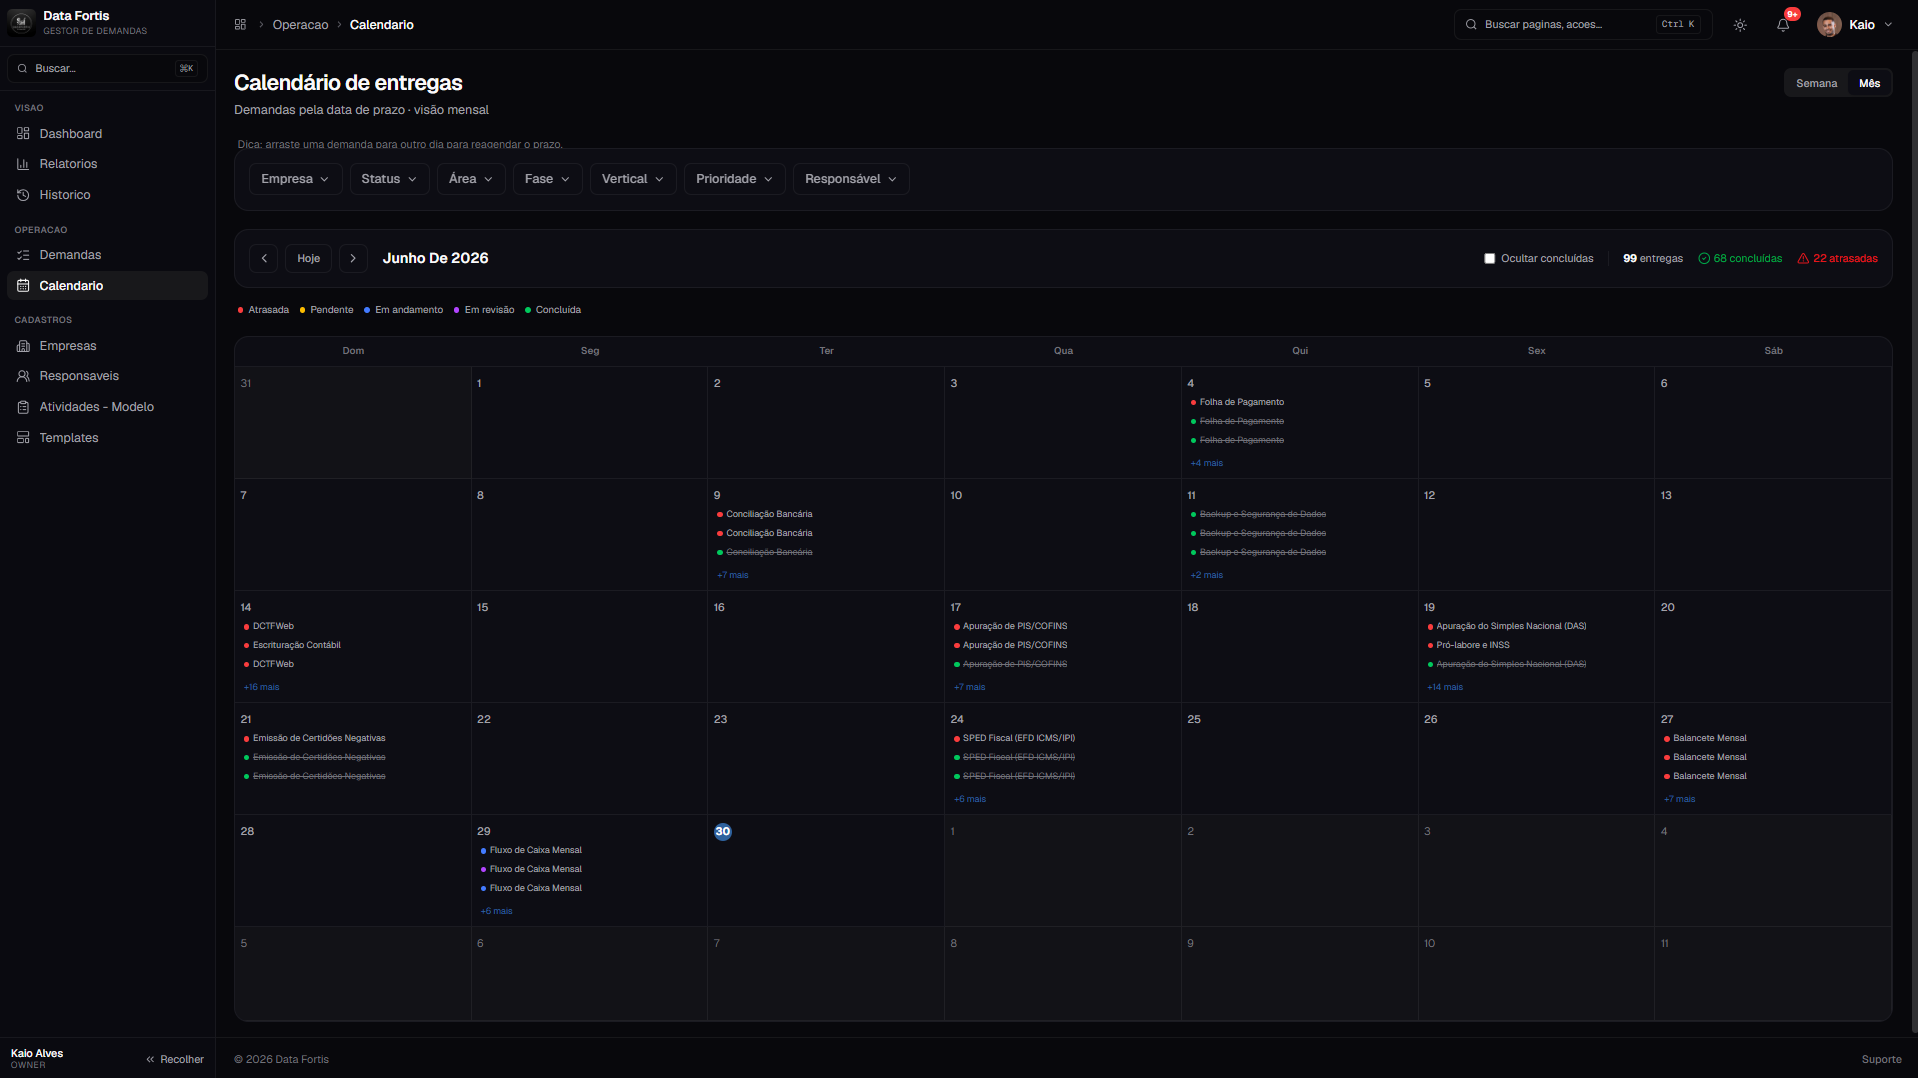The image size is (1918, 1078).
Task: Go to next month with right arrow
Action: click(353, 258)
